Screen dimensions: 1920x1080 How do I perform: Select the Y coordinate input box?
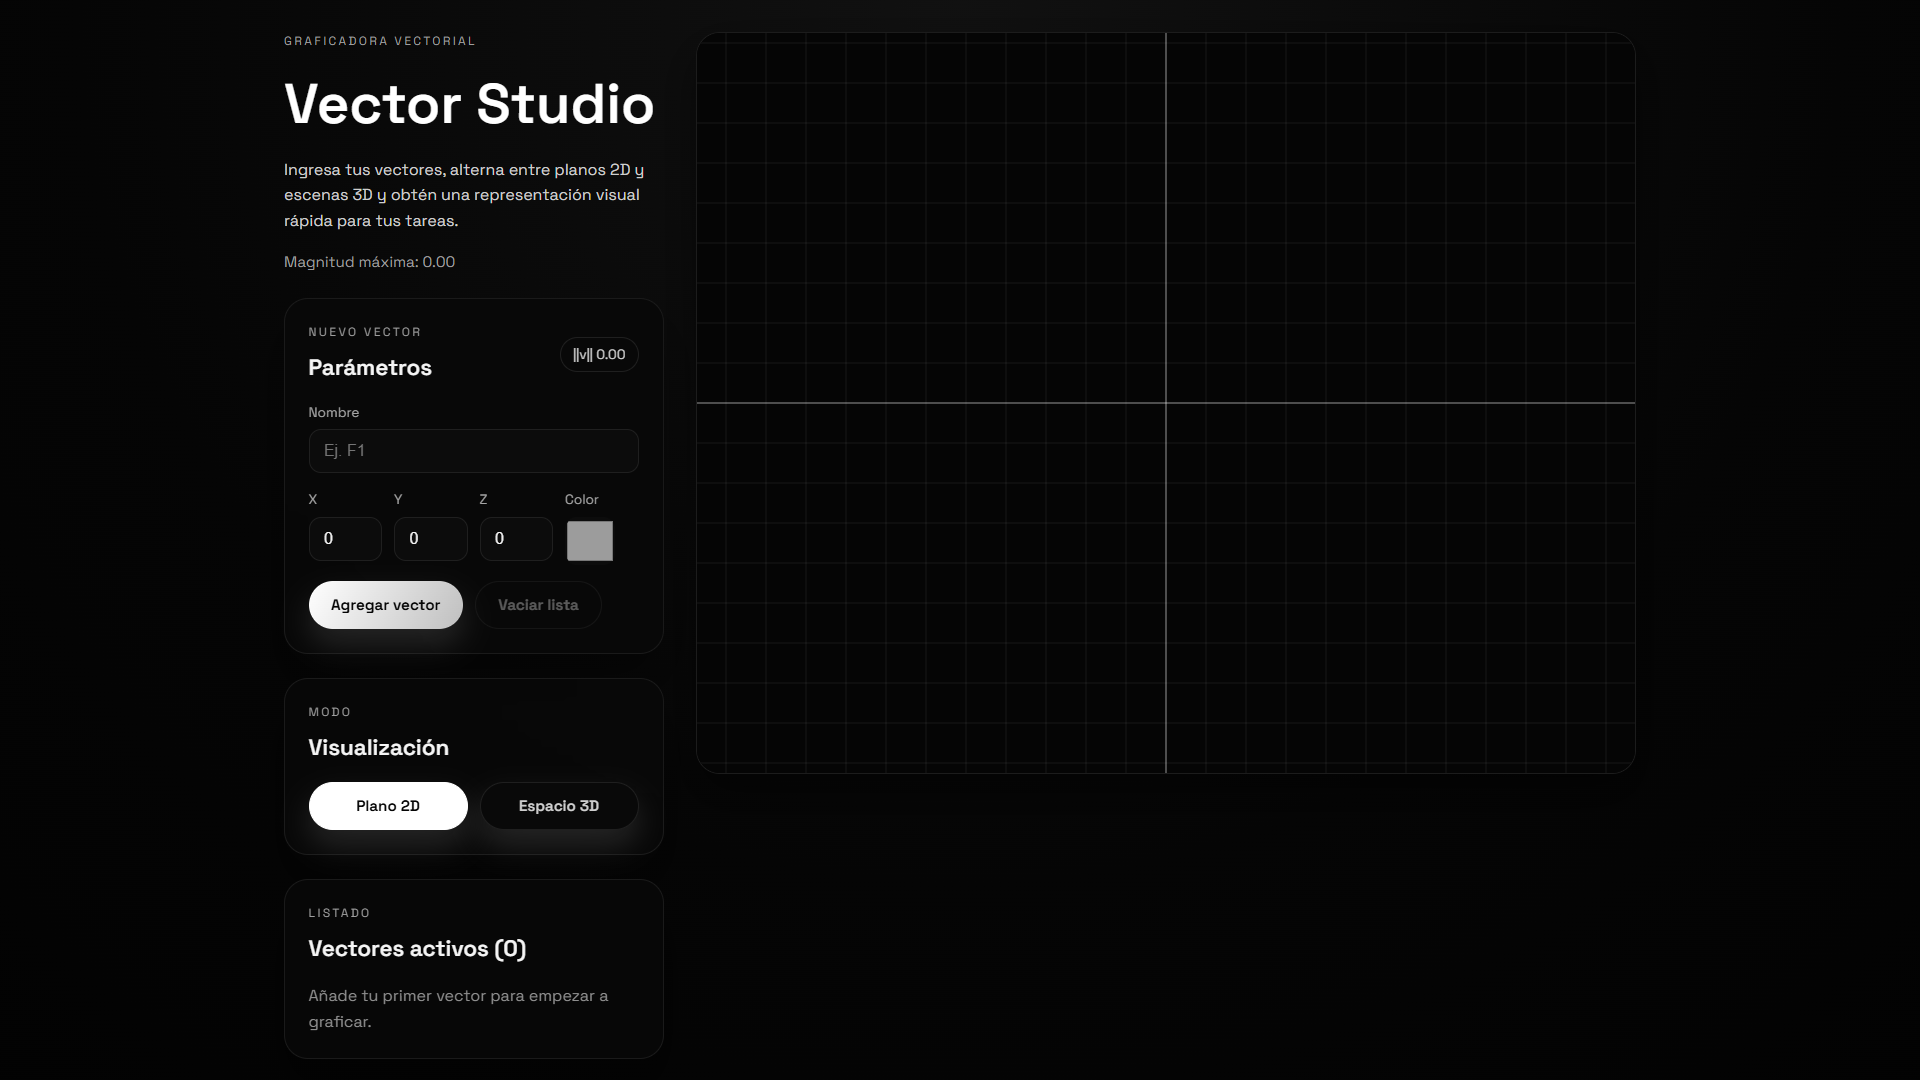[430, 539]
